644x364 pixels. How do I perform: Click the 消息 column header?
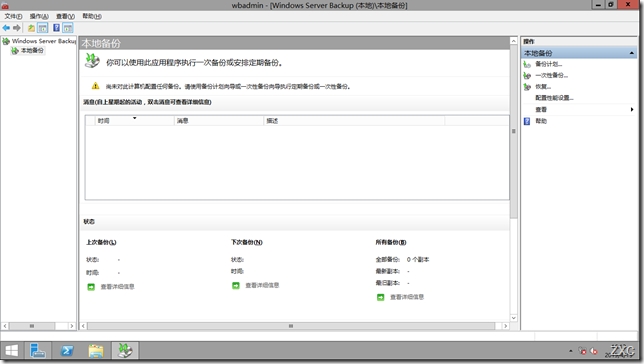(x=218, y=120)
